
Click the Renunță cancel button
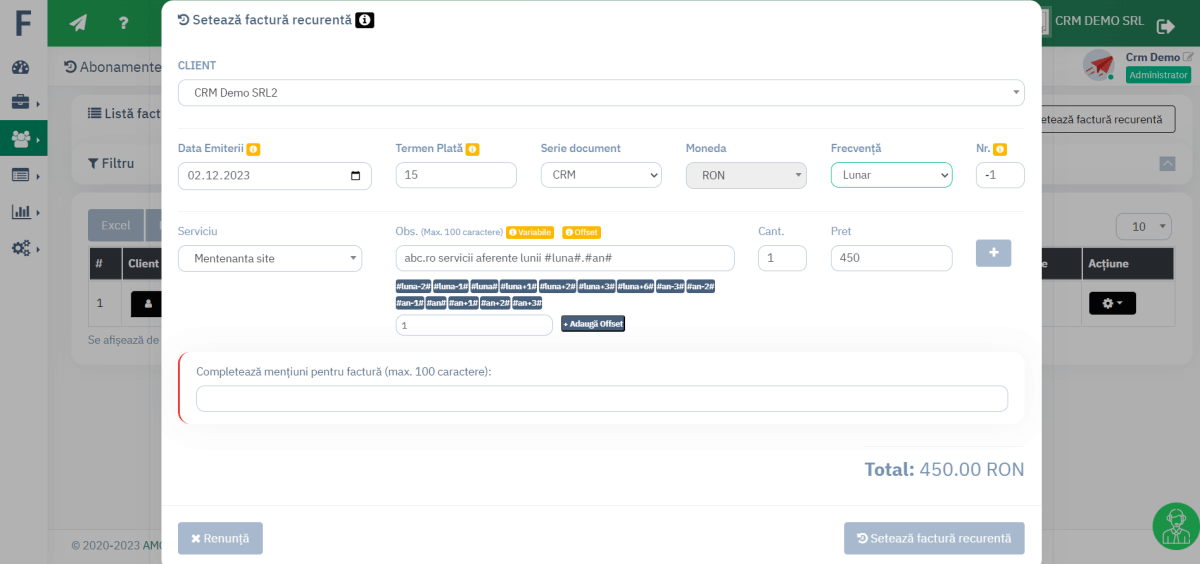220,538
